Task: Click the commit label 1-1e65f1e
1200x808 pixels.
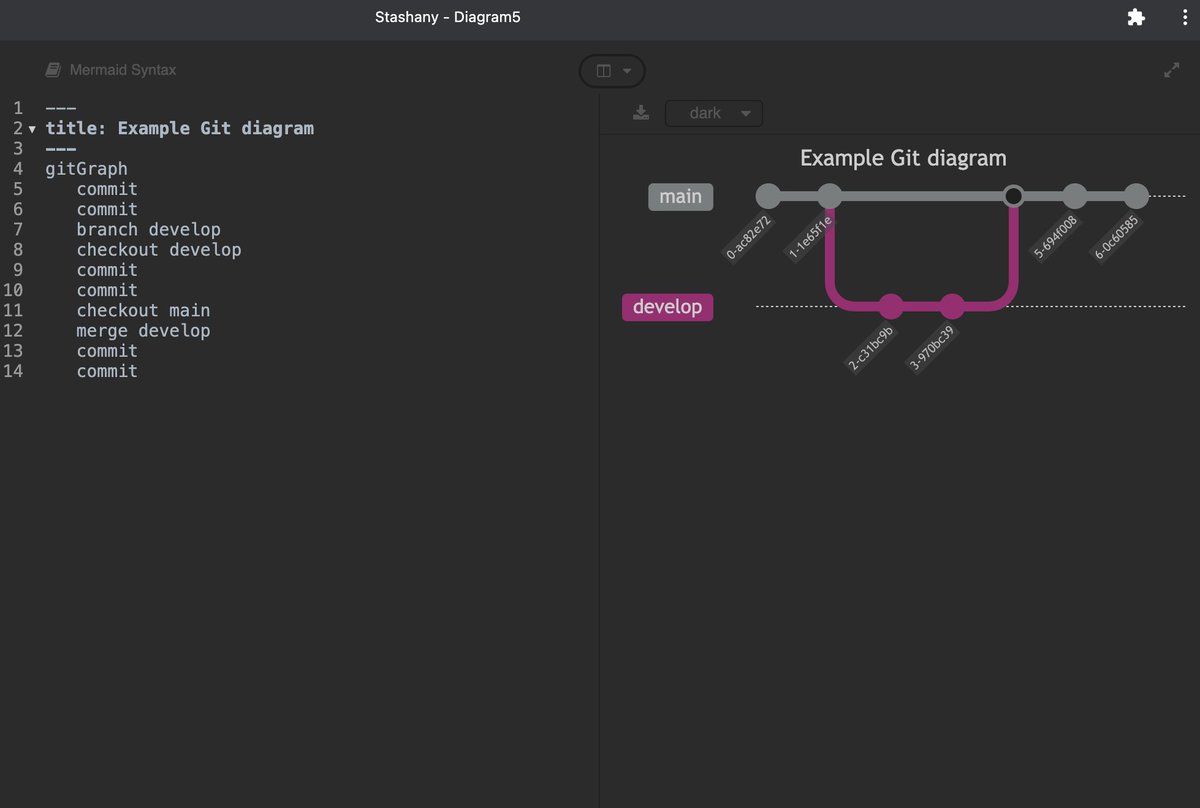Action: pos(811,238)
